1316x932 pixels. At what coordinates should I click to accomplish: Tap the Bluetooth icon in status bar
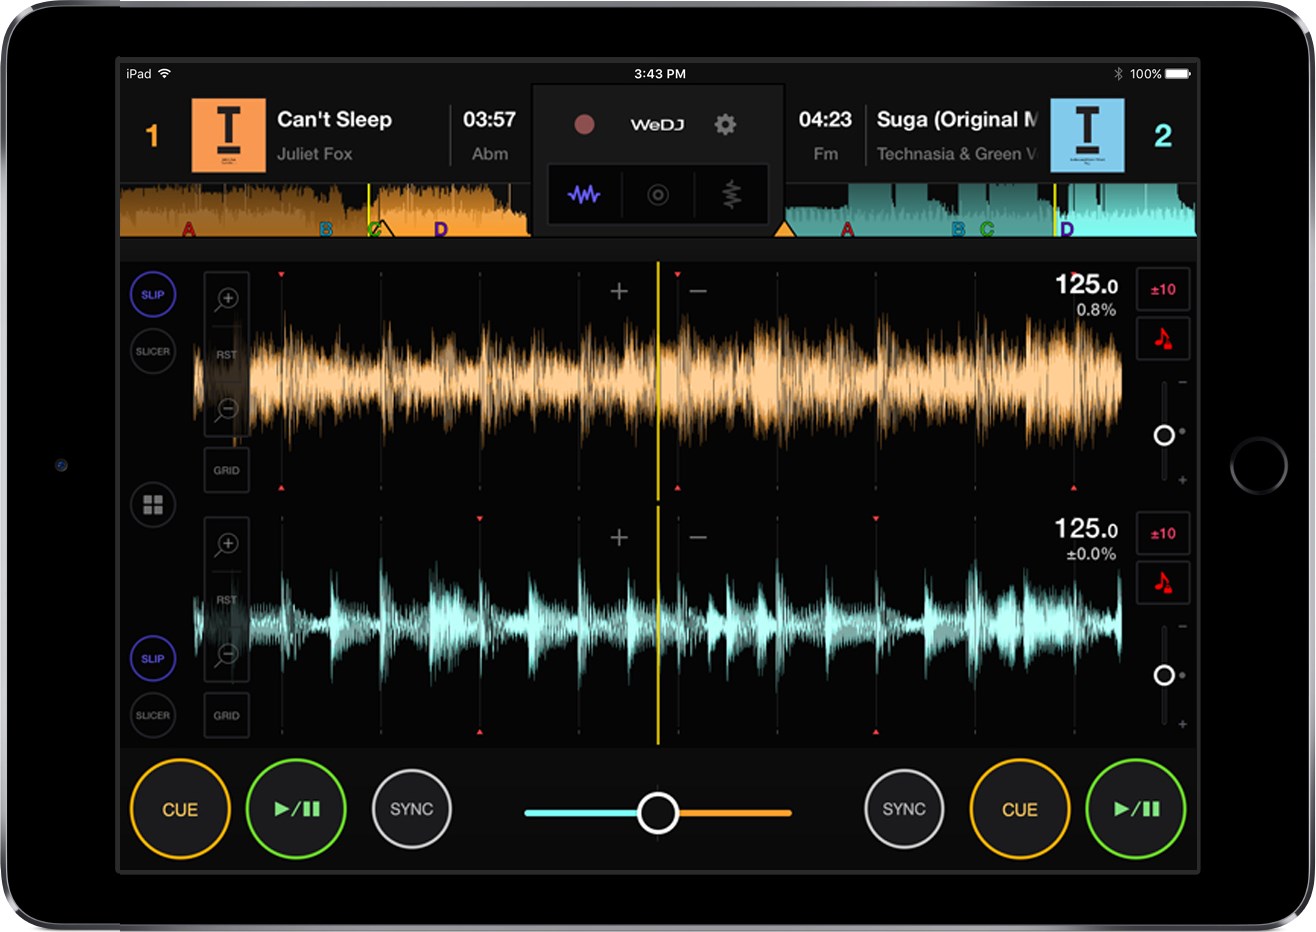1118,74
